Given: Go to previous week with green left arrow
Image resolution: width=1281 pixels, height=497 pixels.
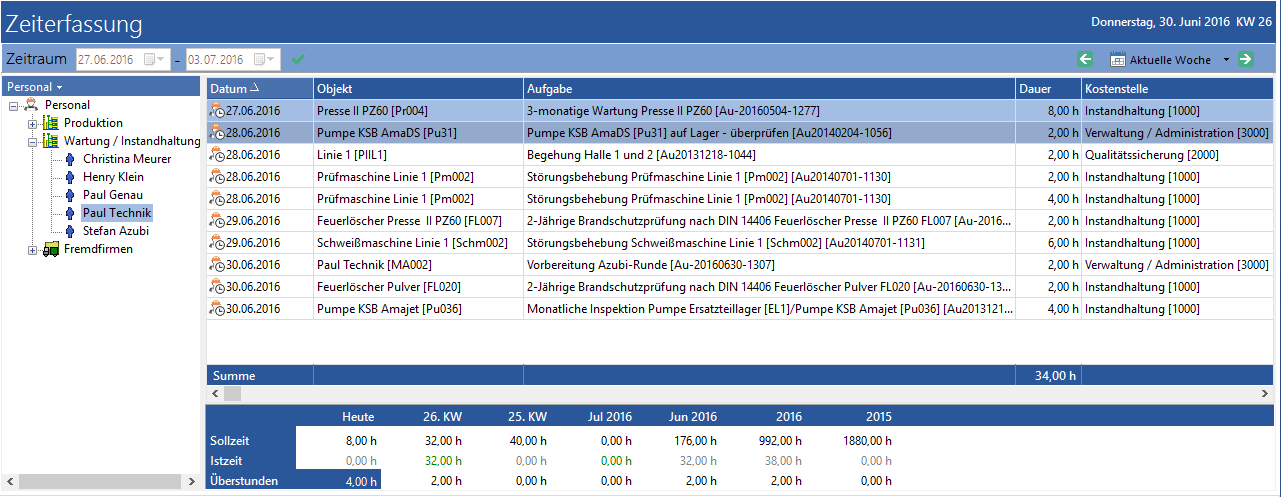Looking at the screenshot, I should [1085, 60].
